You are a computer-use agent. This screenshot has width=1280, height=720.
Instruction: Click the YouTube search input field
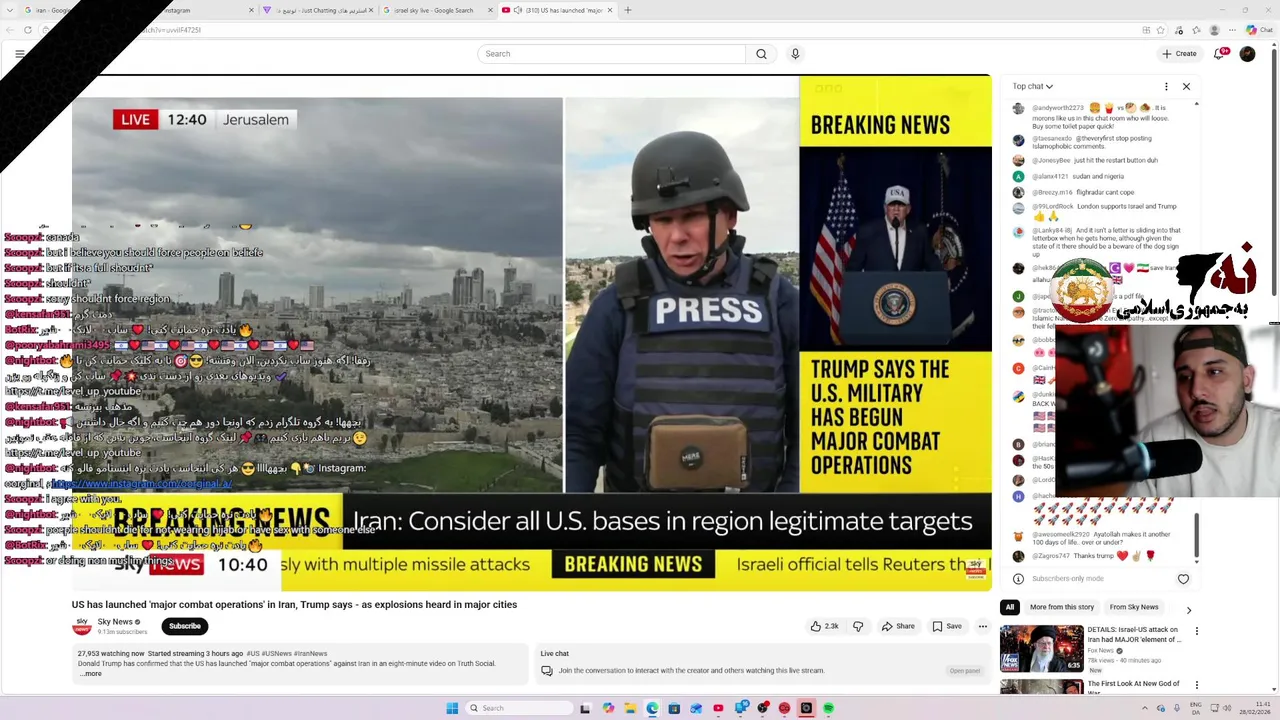(611, 54)
